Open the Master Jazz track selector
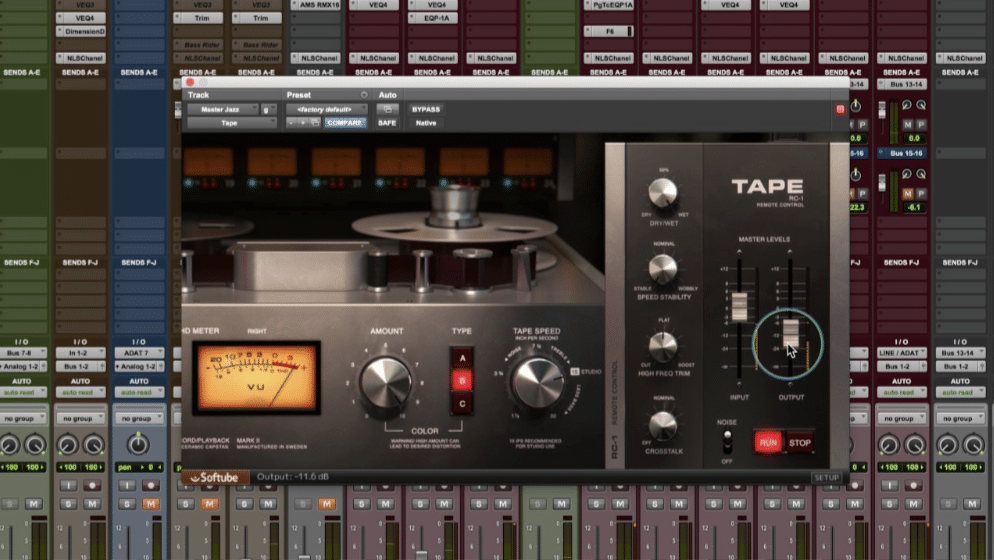994x560 pixels. 223,109
